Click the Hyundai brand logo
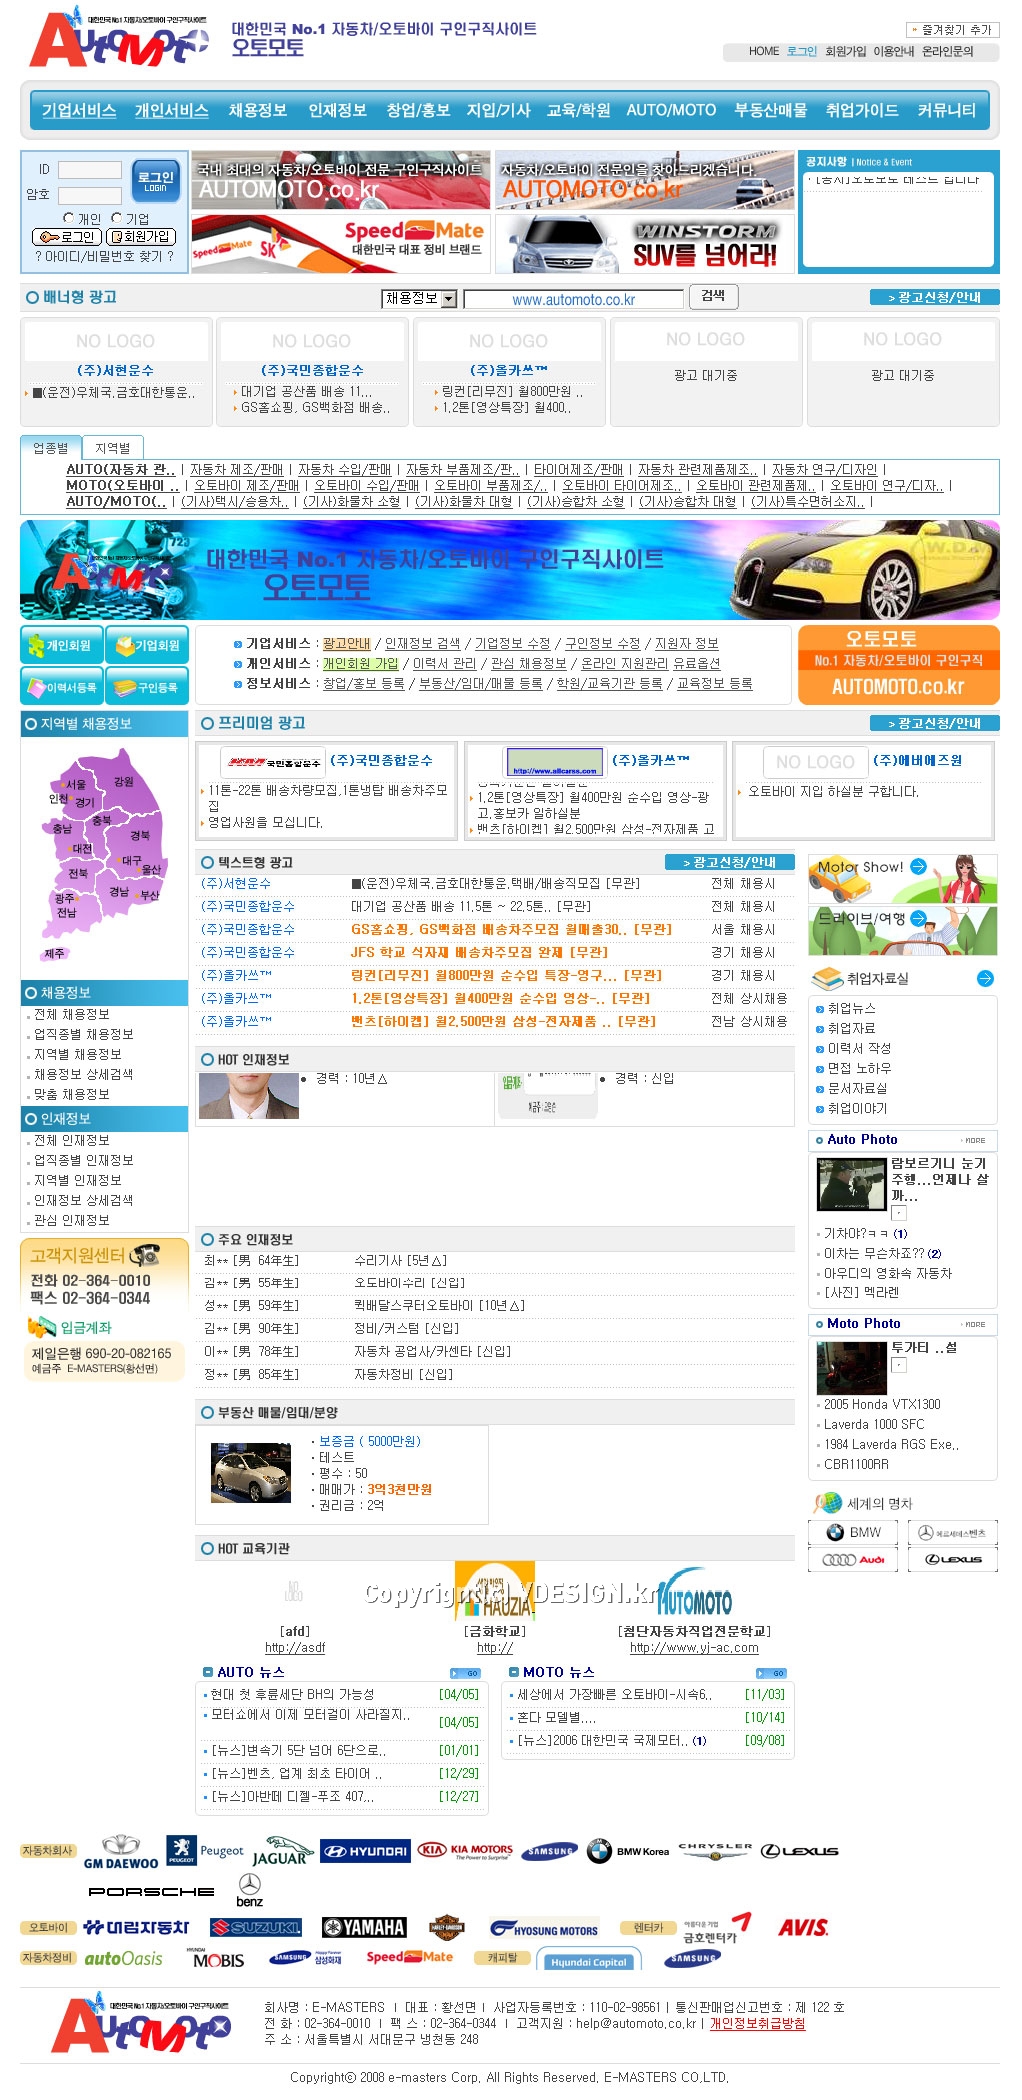The height and width of the screenshot is (2100, 1022). pyautogui.click(x=365, y=1851)
